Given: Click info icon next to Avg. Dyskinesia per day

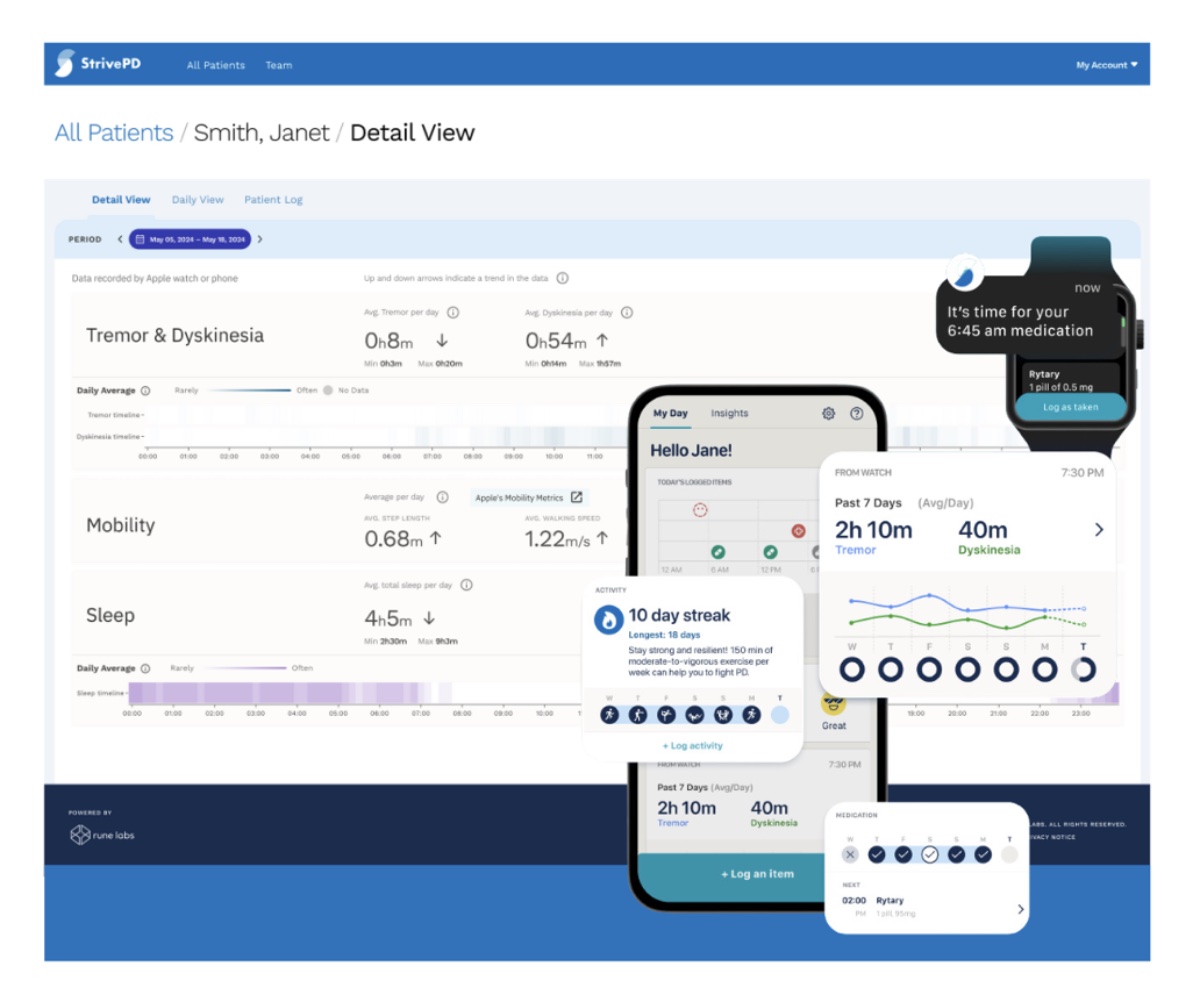Looking at the screenshot, I should (x=626, y=313).
